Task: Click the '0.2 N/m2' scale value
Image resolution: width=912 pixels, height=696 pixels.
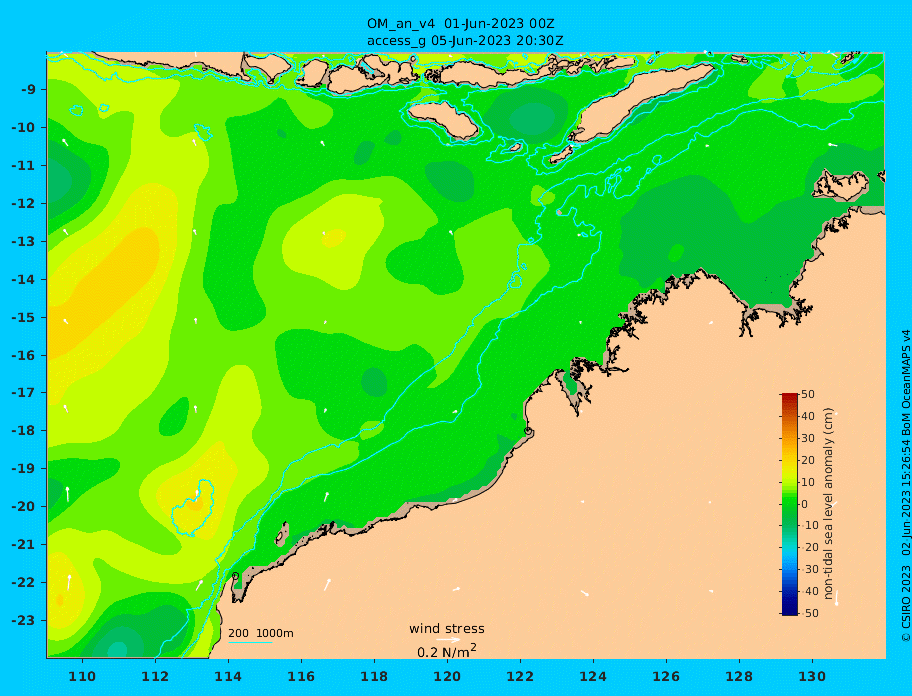Action: (x=447, y=651)
